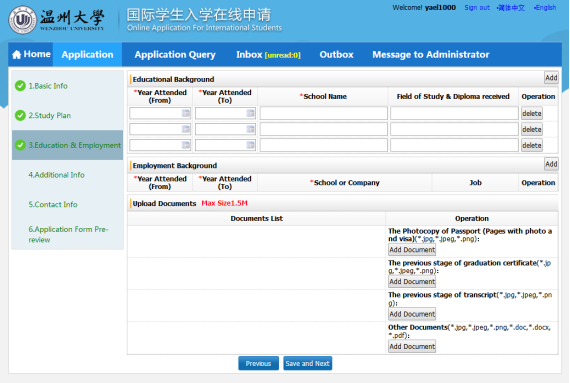
Task: Click Add Document for passport photocopy
Action: 412,250
